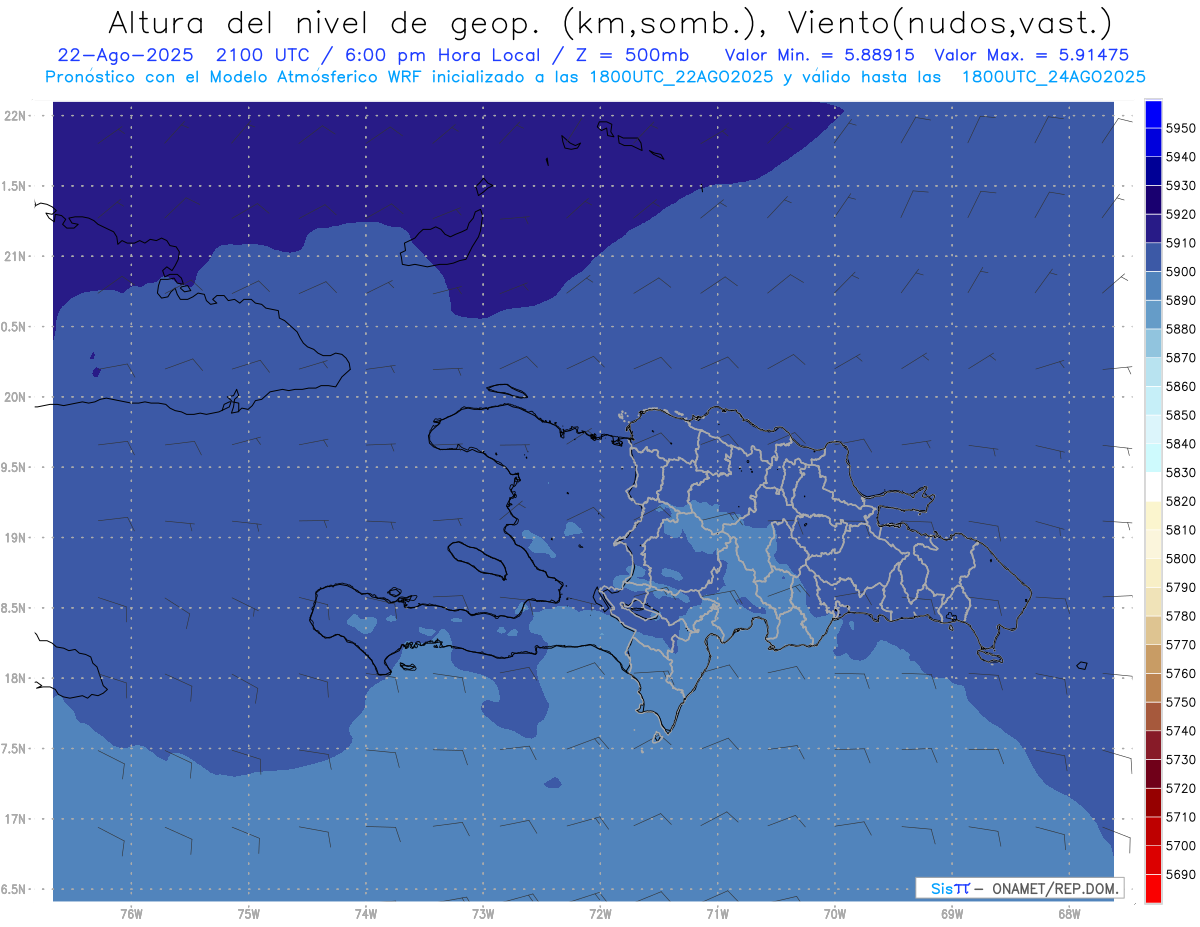Screen dimensions: 1200x927
Task: Pick the legend color between 5840 and 5850
Action: pyautogui.click(x=1152, y=430)
